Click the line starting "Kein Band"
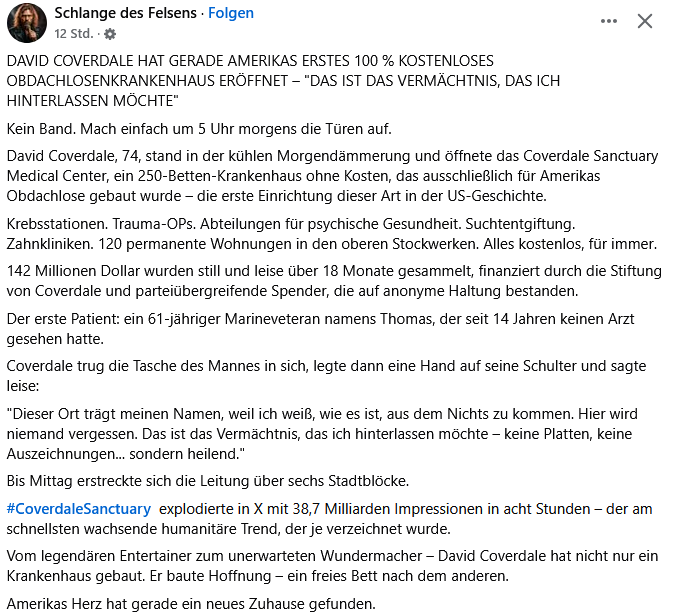 198,130
